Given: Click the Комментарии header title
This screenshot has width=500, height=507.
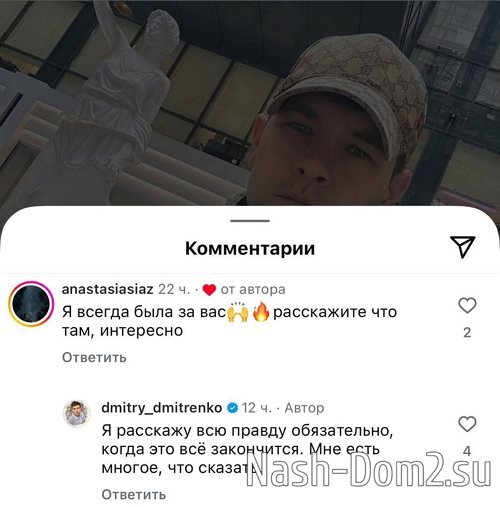Looking at the screenshot, I should [x=250, y=248].
